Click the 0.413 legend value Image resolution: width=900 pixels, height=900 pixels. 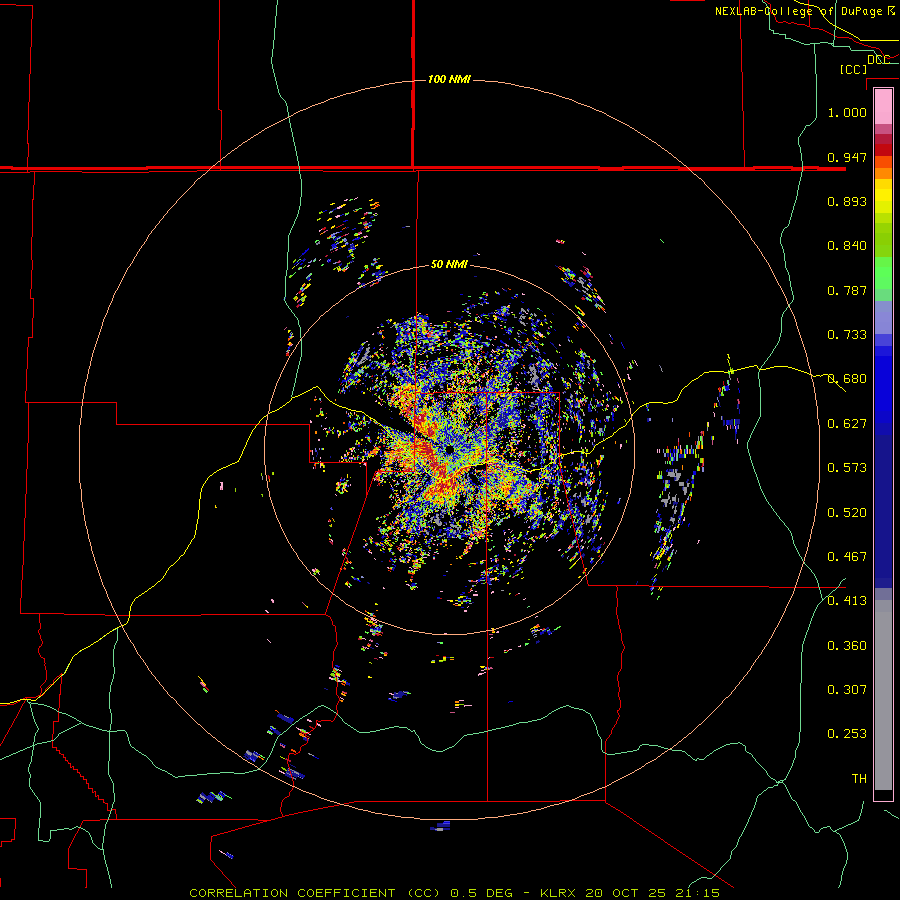point(847,601)
